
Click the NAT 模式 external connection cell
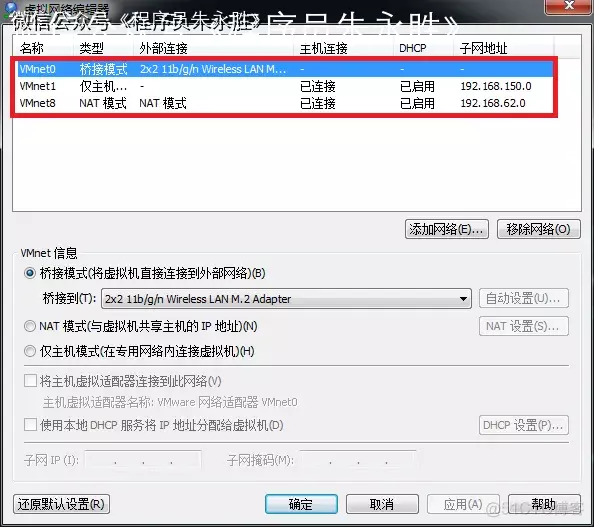pyautogui.click(x=163, y=103)
